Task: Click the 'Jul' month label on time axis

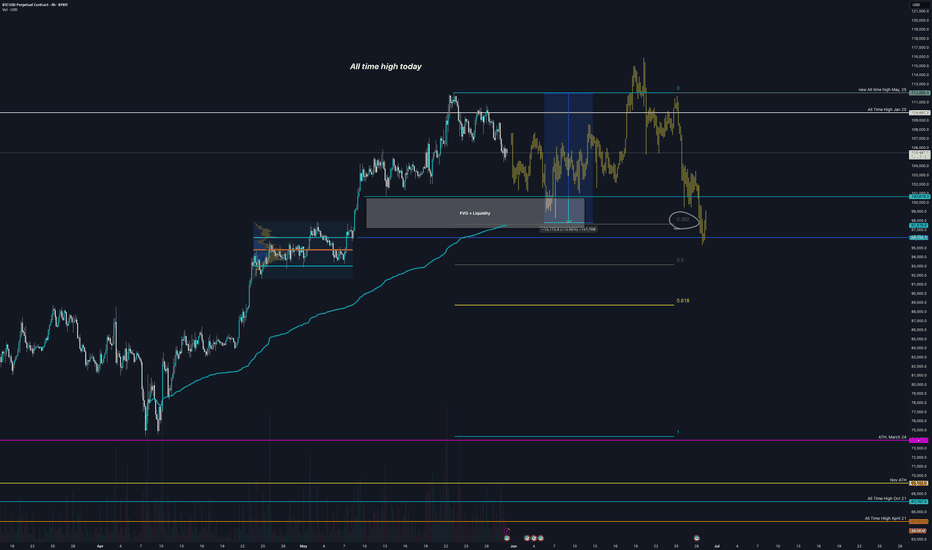Action: (717, 546)
